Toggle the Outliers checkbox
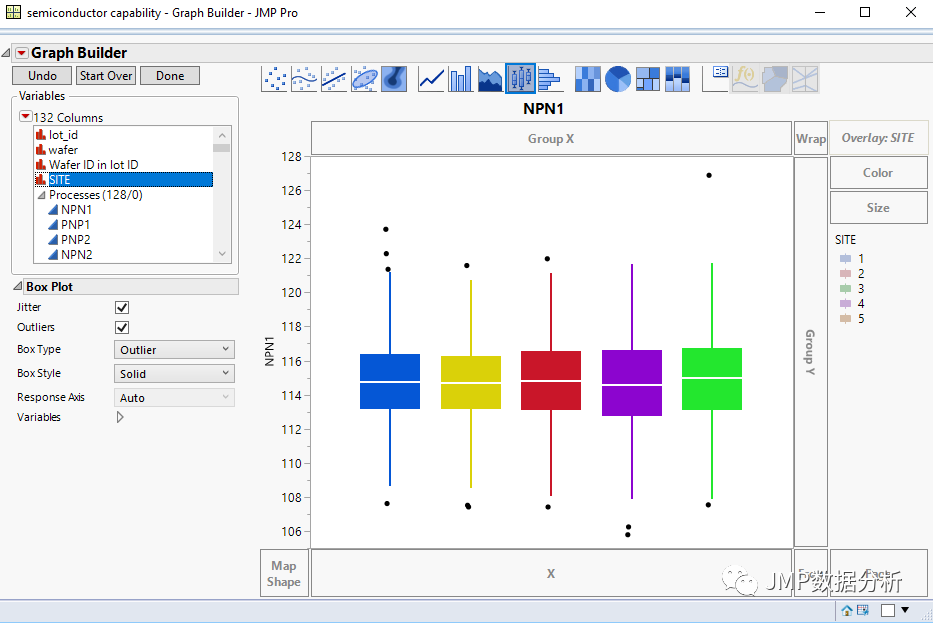Viewport: 933px width, 623px height. coord(122,327)
